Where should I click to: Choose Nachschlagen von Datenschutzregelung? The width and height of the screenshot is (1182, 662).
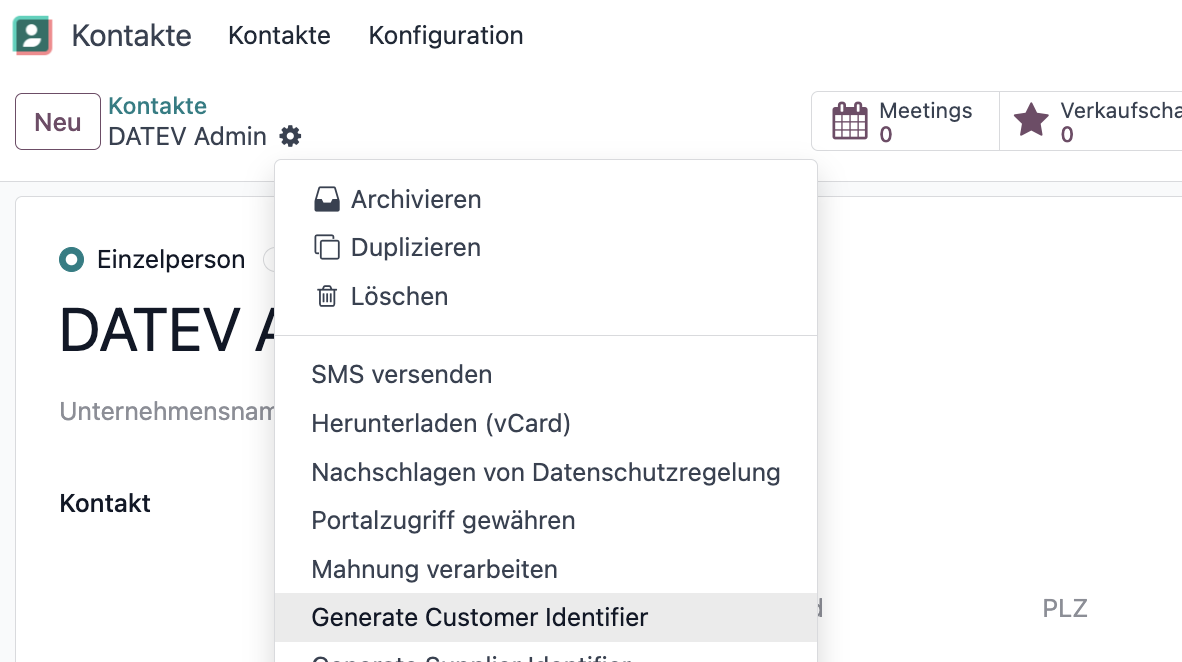(x=546, y=473)
